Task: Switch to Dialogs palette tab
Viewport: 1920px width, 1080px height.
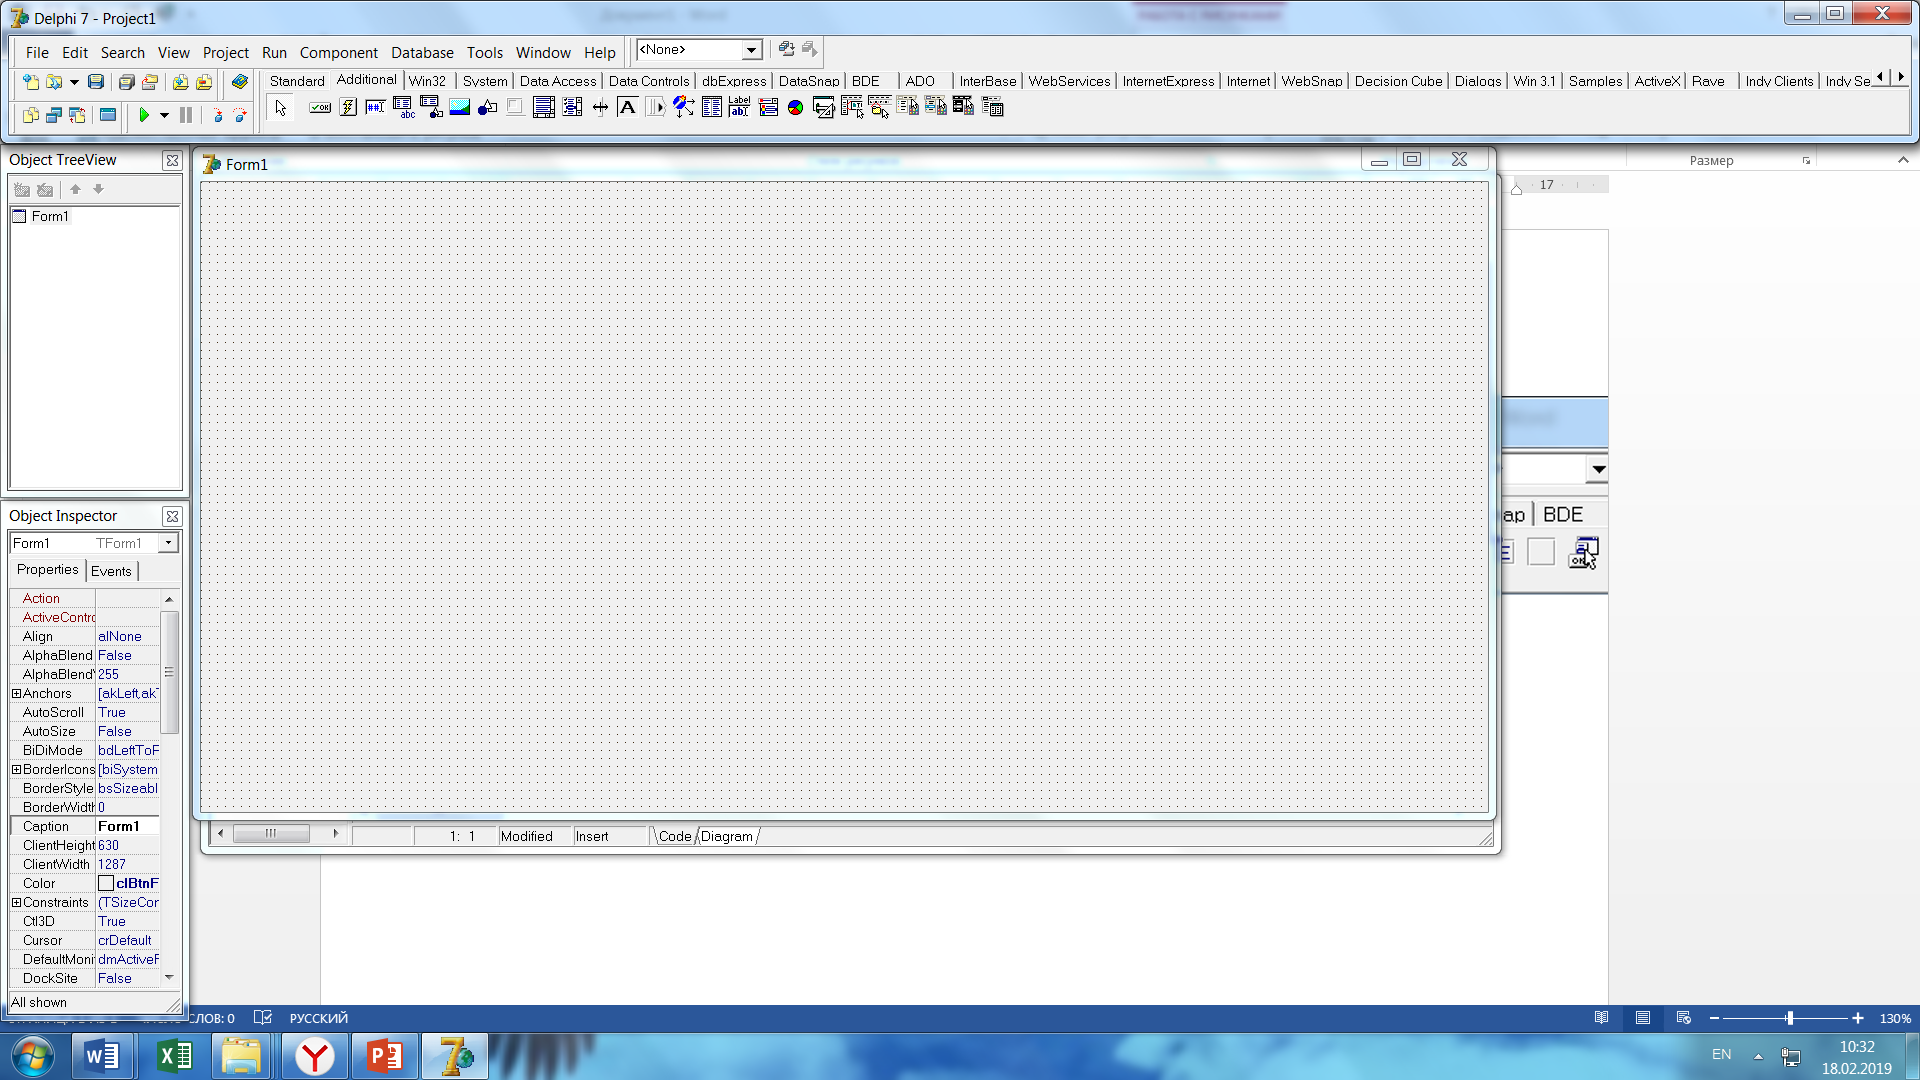Action: tap(1478, 81)
